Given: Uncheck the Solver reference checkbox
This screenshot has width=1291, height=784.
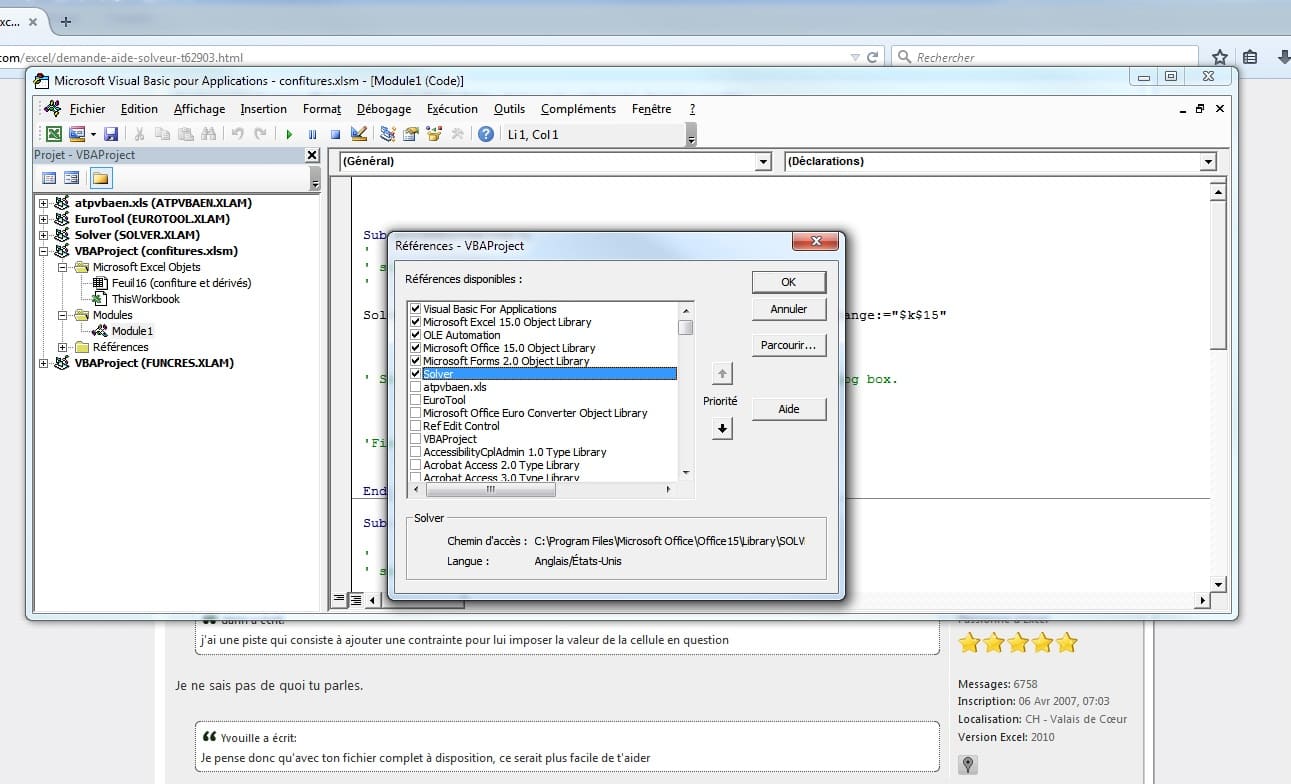Looking at the screenshot, I should click(x=415, y=374).
